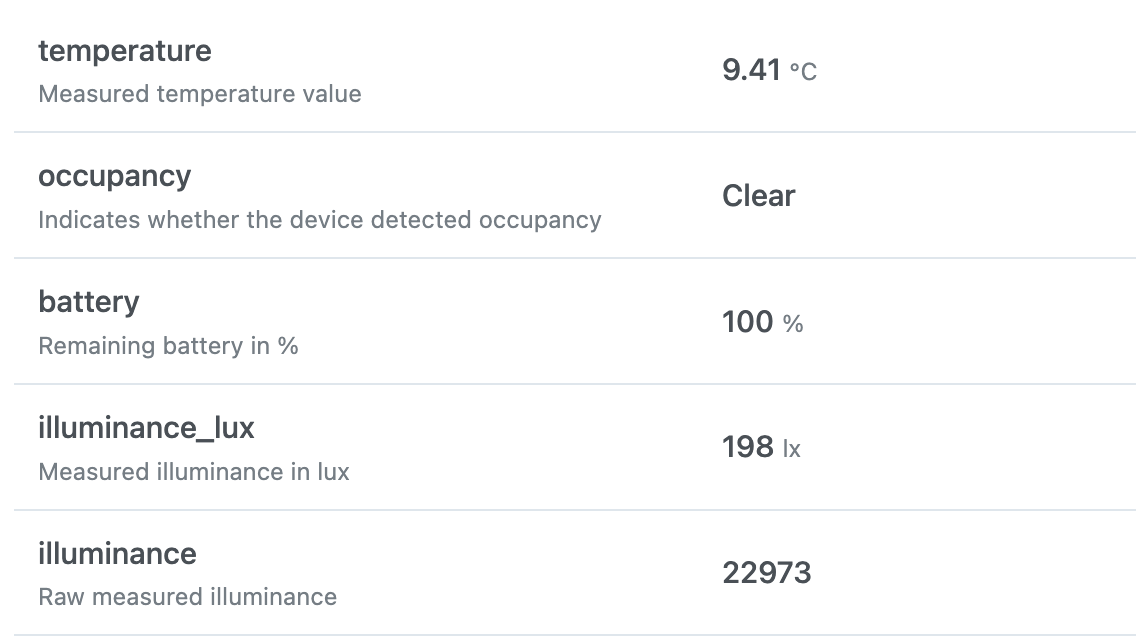Select the 9.41 °C temperature value
1136x644 pixels.
point(769,70)
